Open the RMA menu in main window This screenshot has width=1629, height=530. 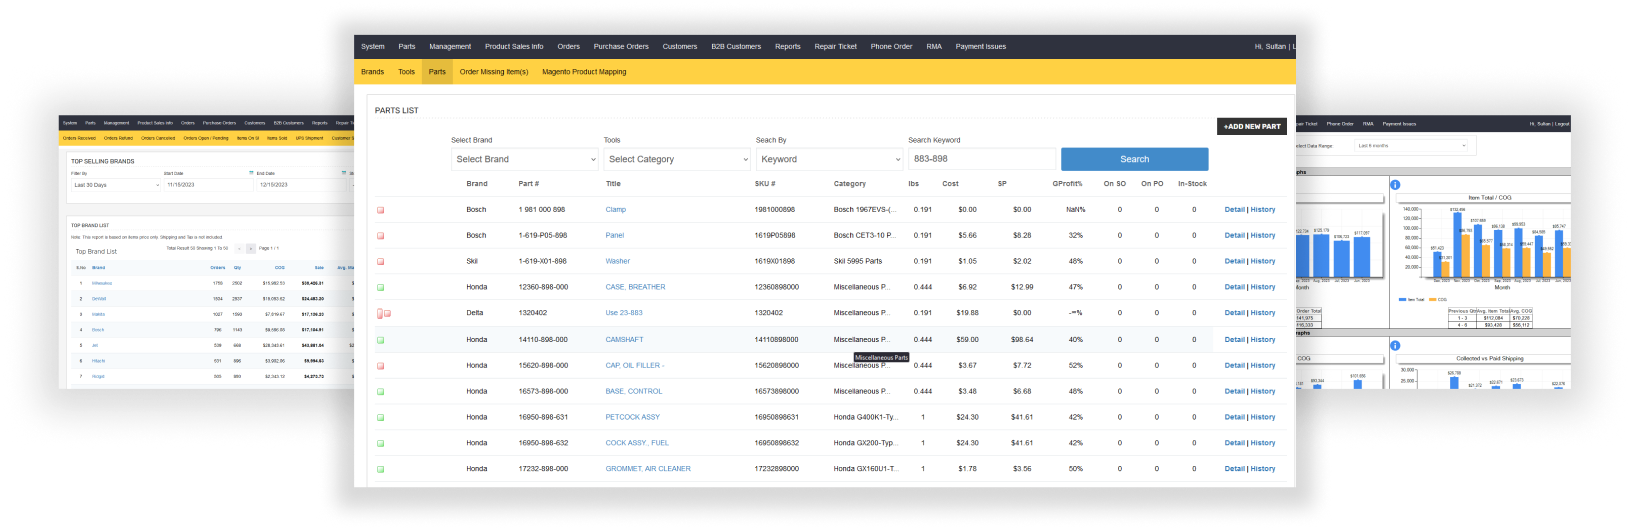[x=934, y=46]
